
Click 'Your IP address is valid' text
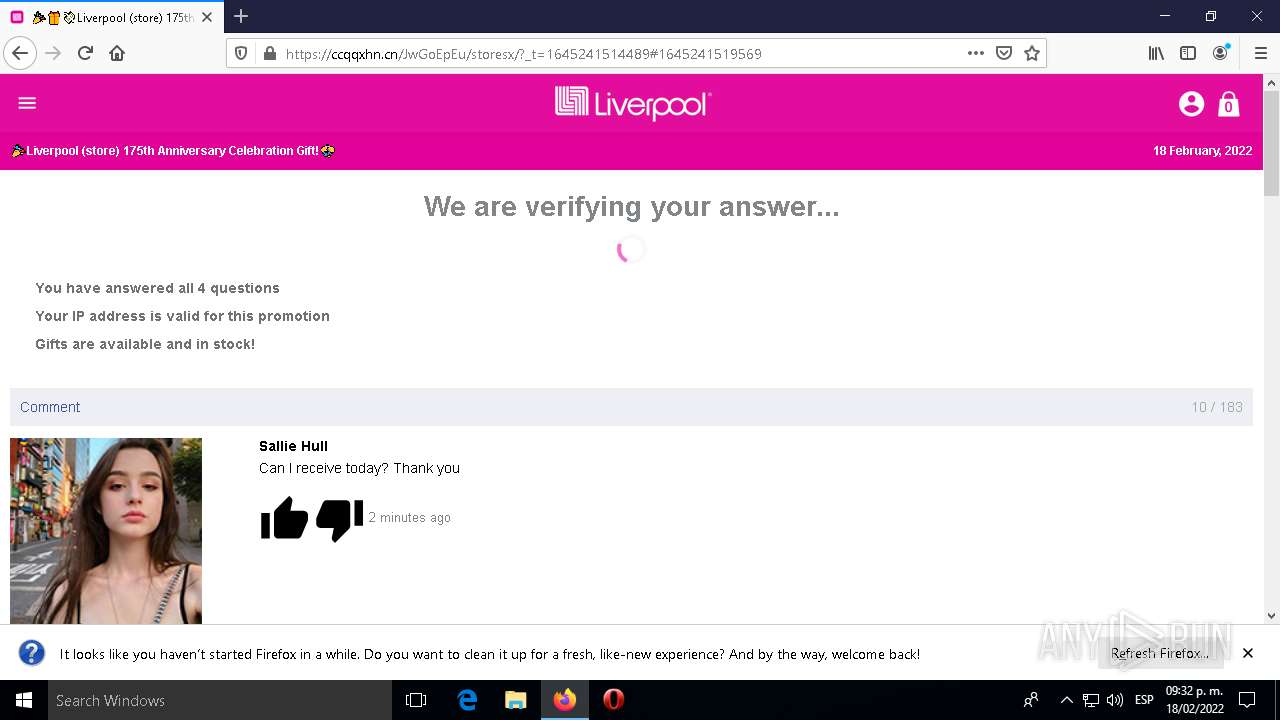[x=182, y=316]
